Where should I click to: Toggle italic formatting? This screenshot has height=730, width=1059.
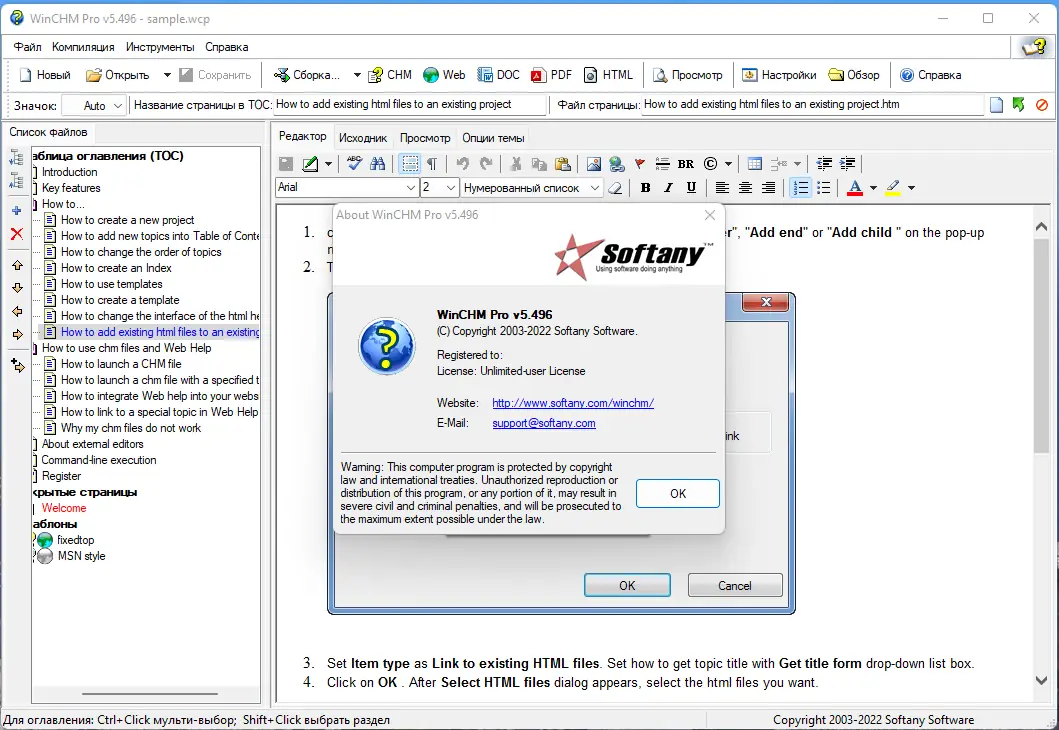[668, 188]
